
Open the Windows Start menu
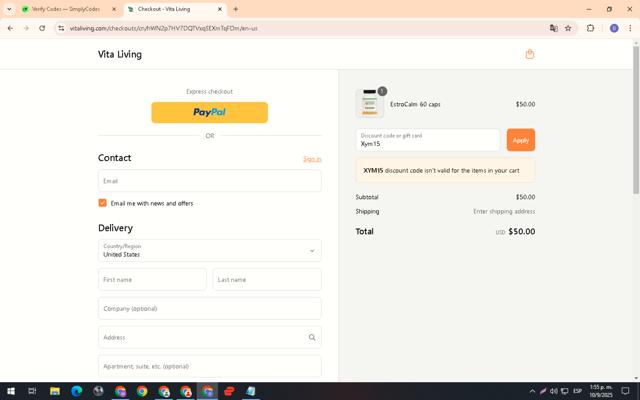point(11,391)
